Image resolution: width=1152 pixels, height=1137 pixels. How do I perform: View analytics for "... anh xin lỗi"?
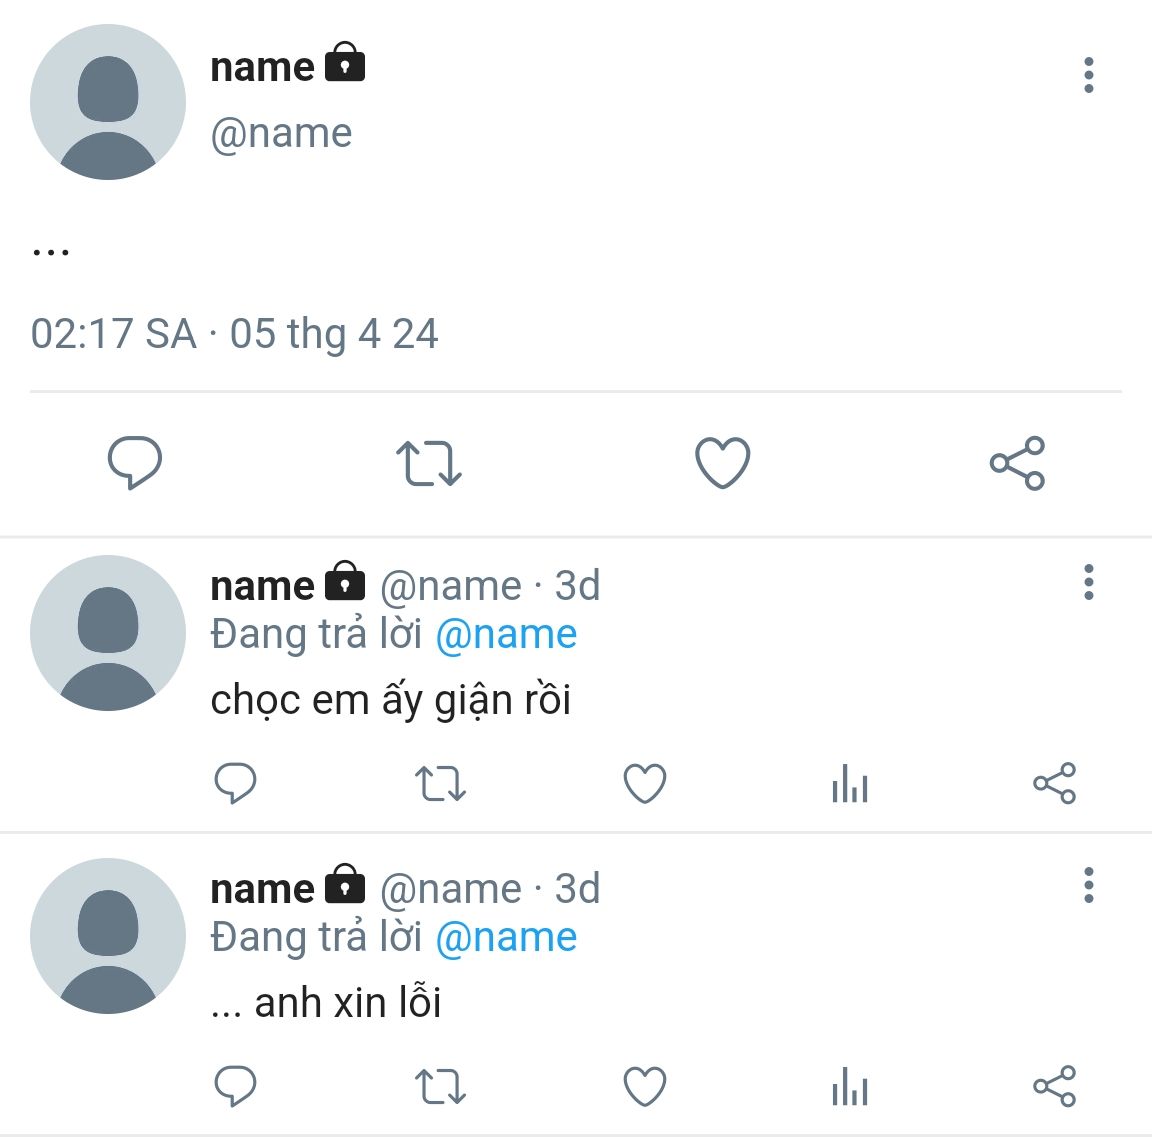849,1086
